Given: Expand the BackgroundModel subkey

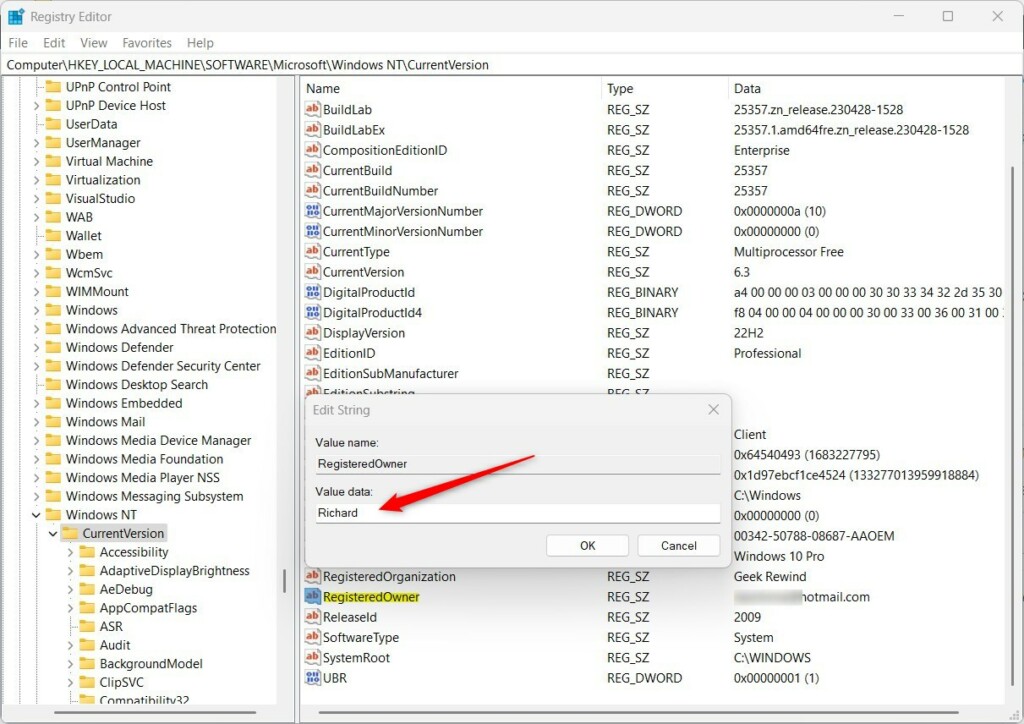Looking at the screenshot, I should tap(70, 663).
